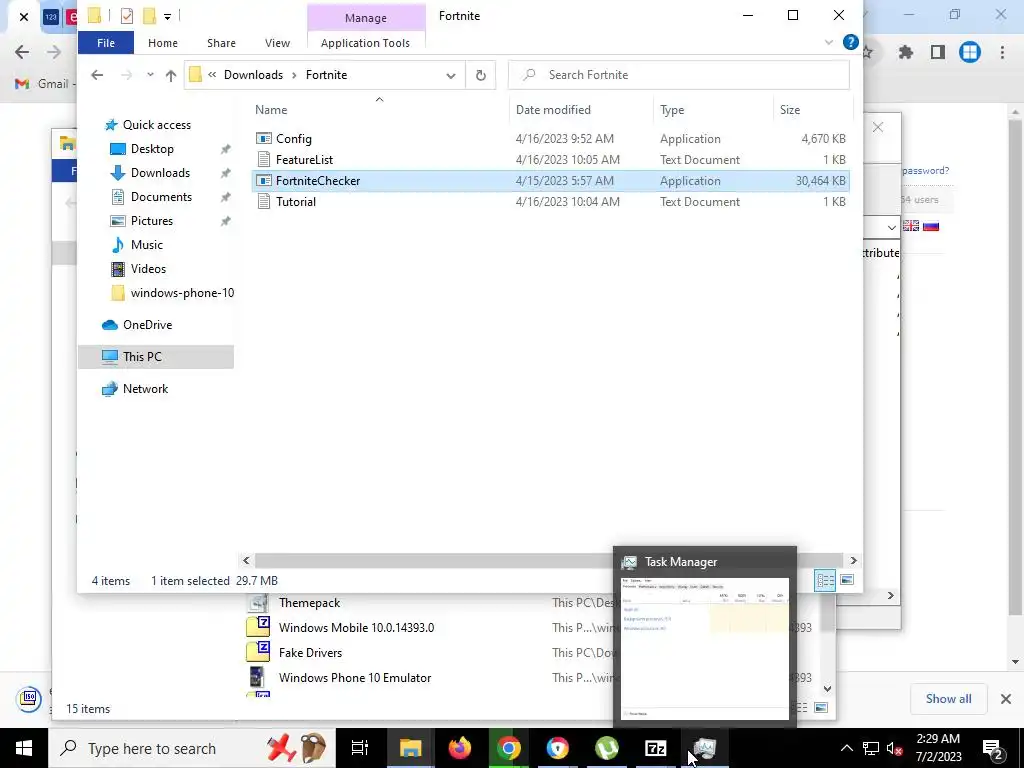The height and width of the screenshot is (768, 1024).
Task: Click horizontal scrollbar left arrow
Action: tap(246, 561)
